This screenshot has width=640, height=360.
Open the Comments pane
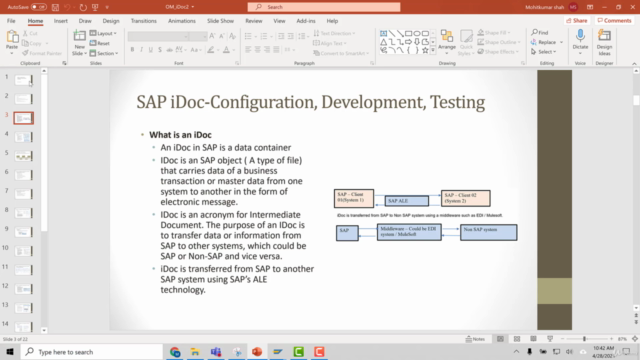coord(614,20)
